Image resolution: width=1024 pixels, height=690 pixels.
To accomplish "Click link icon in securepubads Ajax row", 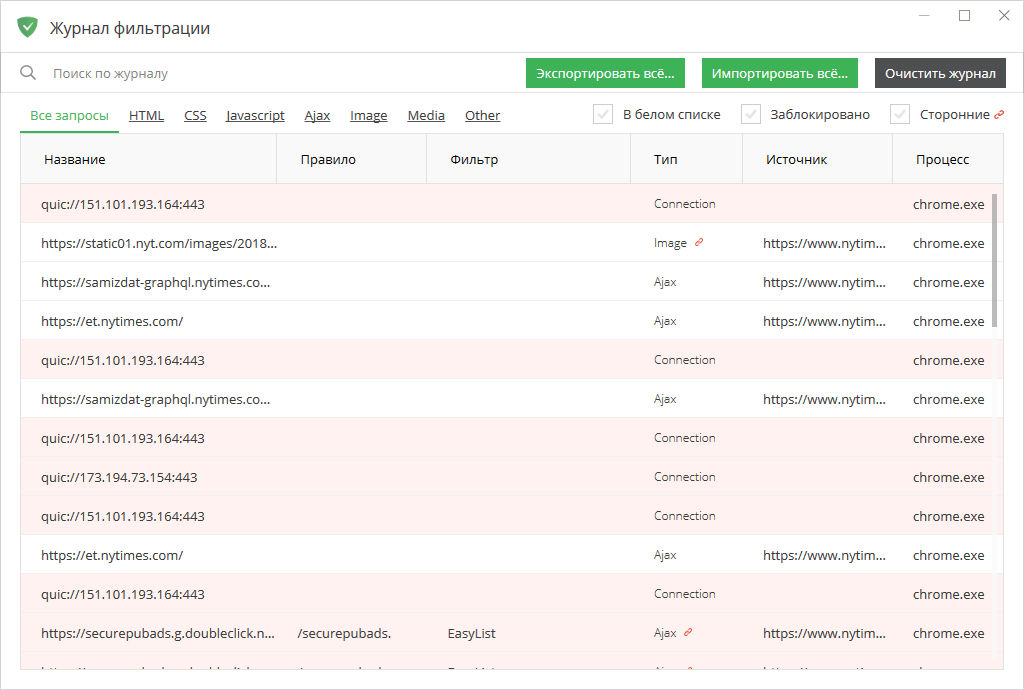I will coord(688,633).
